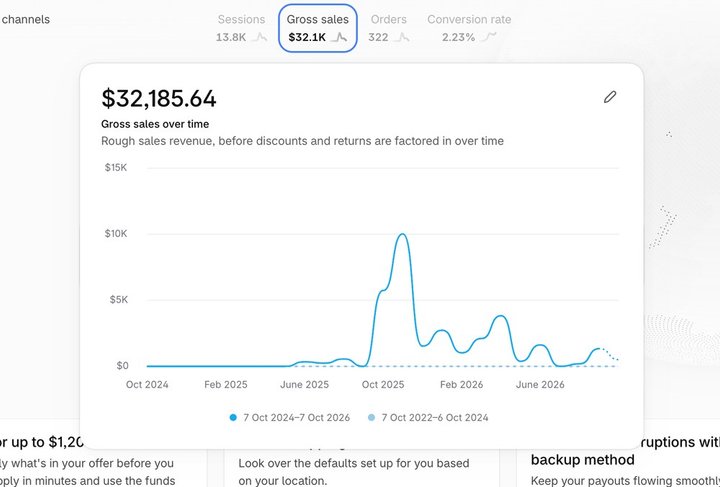The height and width of the screenshot is (487, 720).
Task: Open the Orders metric tab
Action: (388, 28)
